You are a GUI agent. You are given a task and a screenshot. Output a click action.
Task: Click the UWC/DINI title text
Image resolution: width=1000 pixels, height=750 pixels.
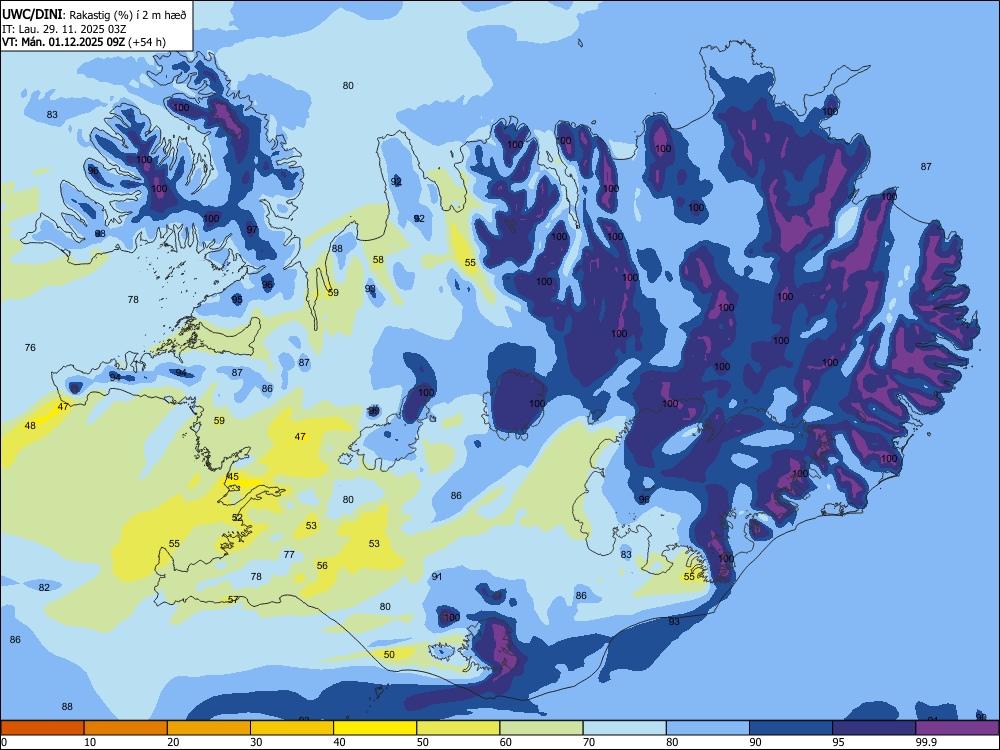coord(33,14)
